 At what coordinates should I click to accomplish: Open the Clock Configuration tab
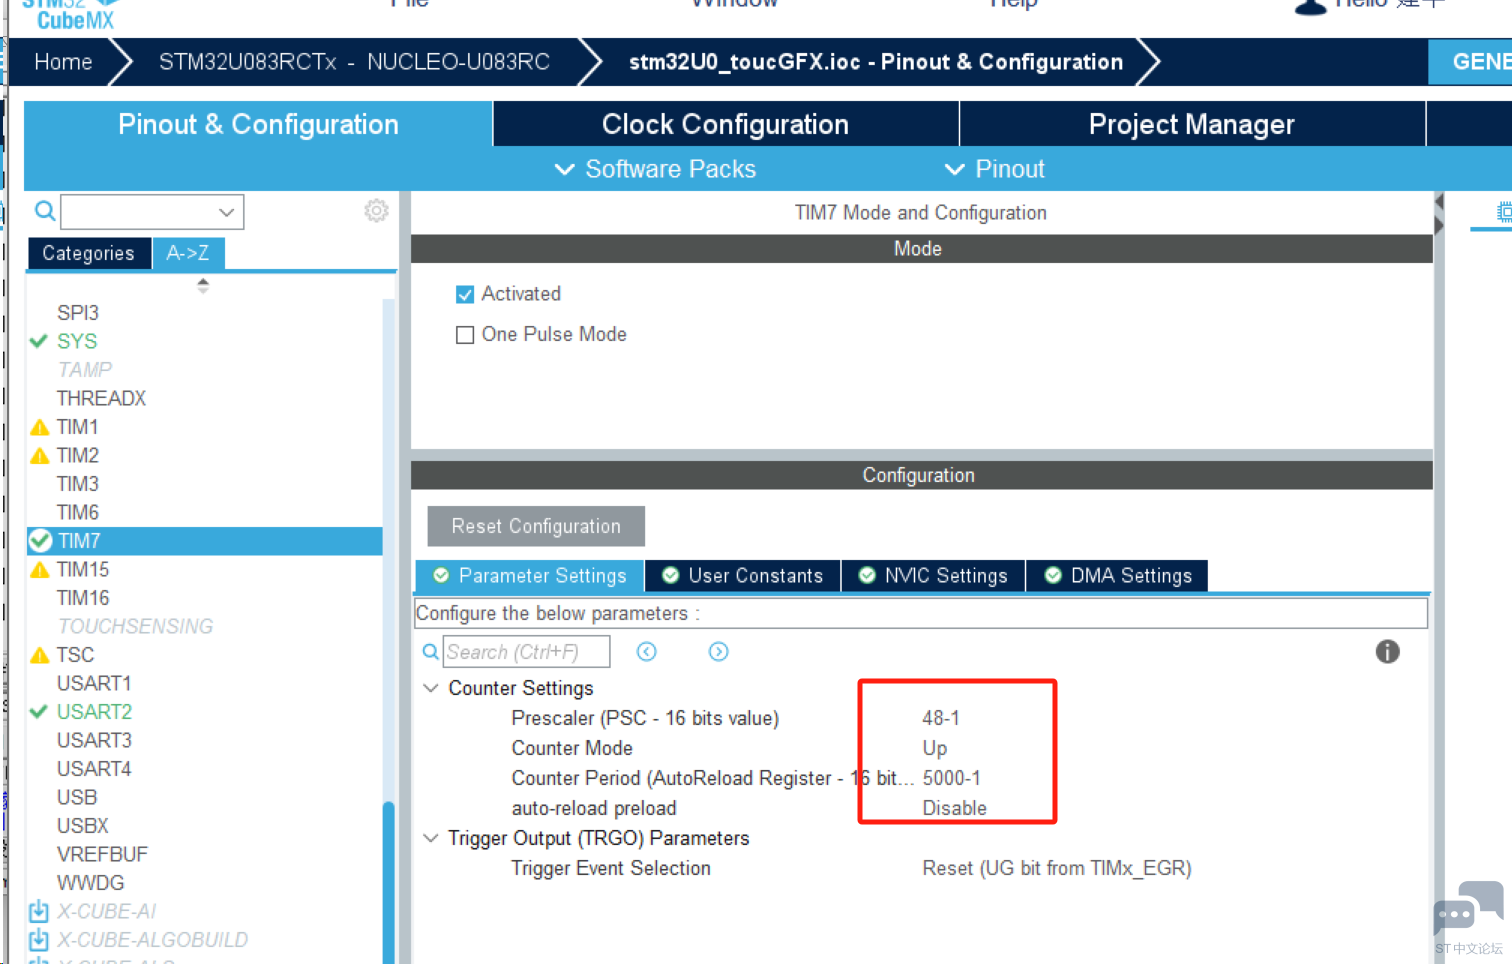tap(725, 124)
